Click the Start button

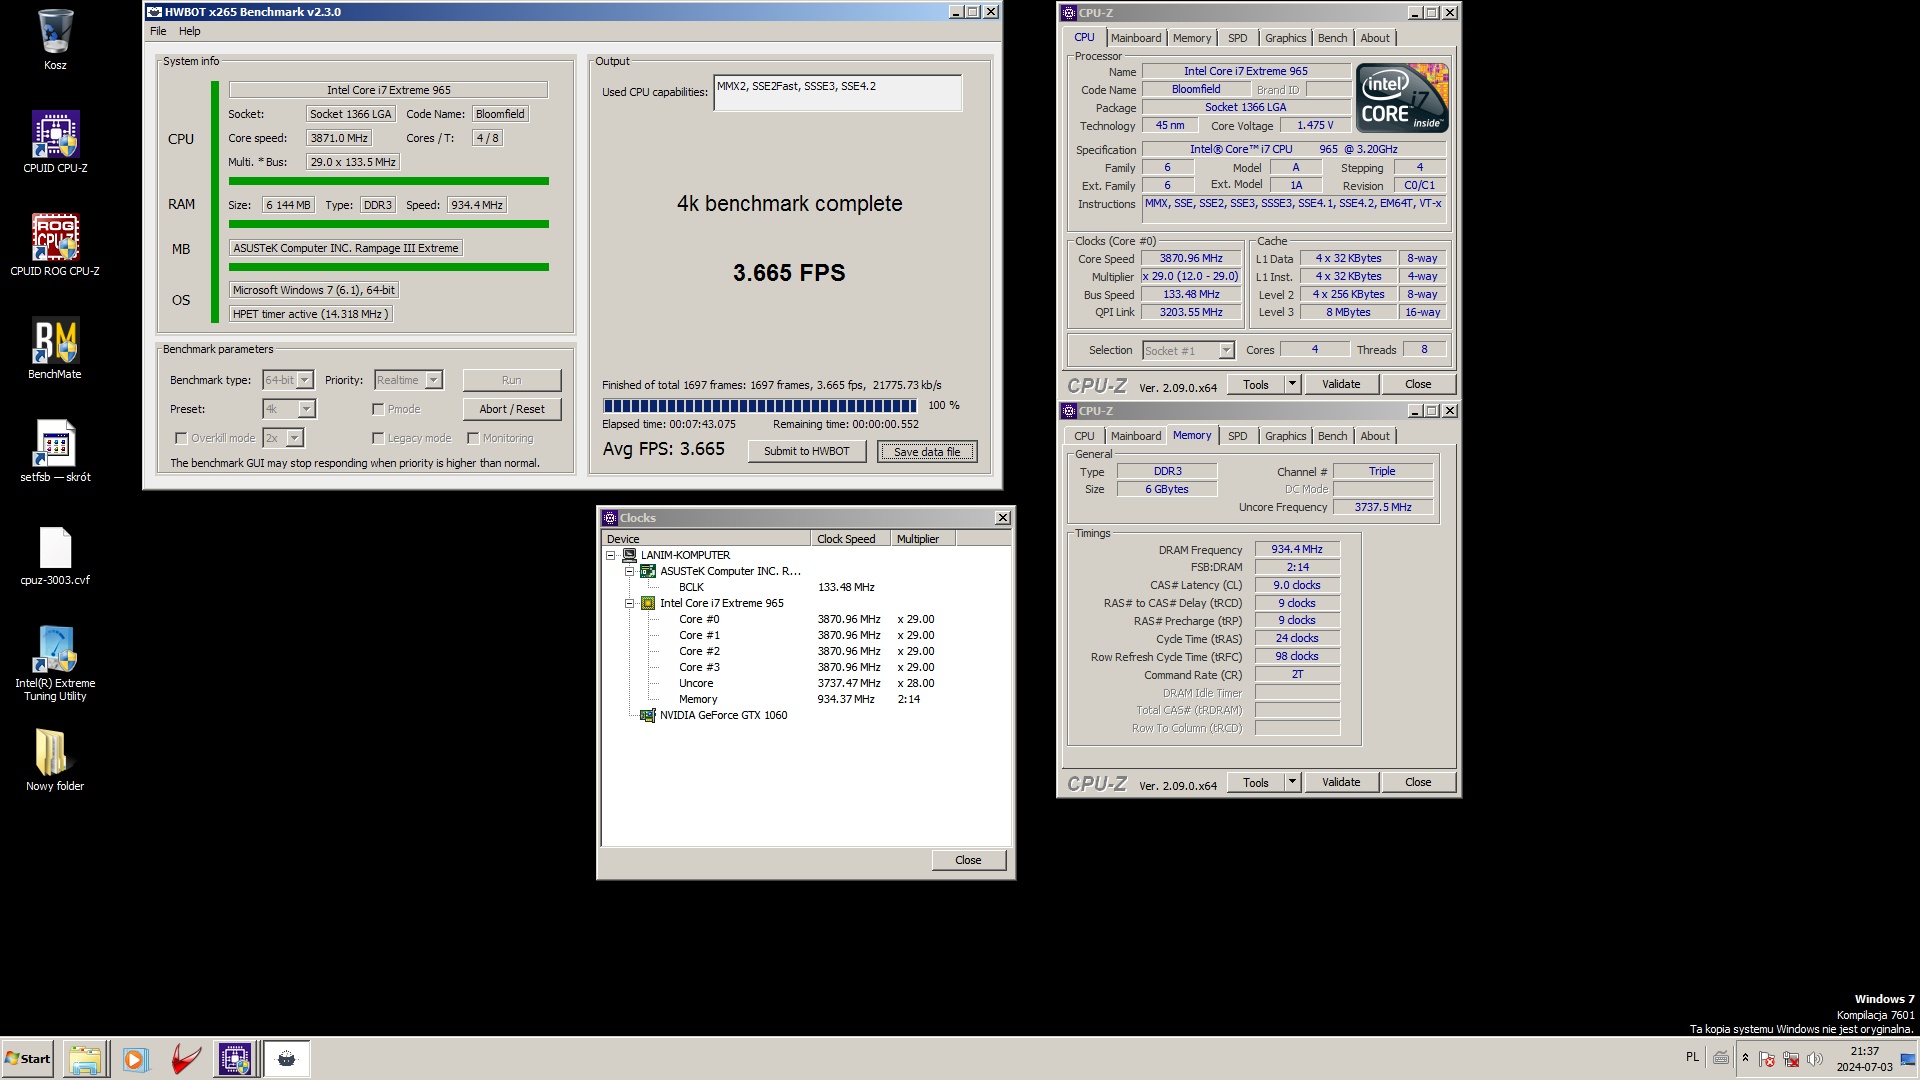tap(28, 1059)
